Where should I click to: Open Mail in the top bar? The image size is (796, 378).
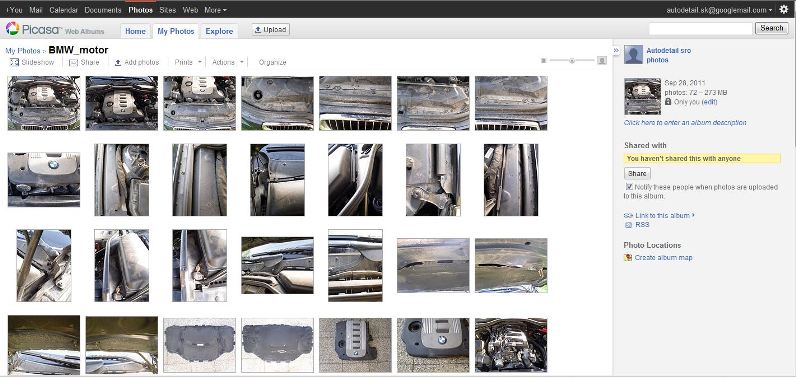[36, 10]
